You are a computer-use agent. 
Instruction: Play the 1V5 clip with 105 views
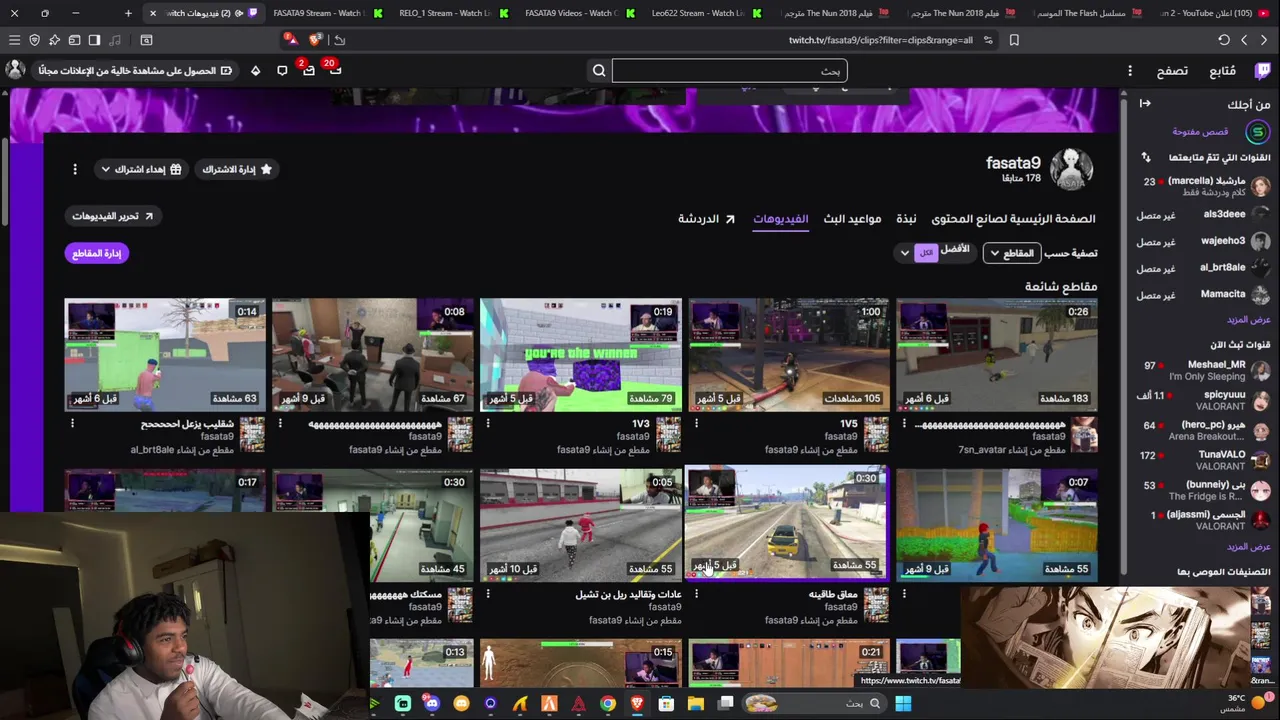click(x=788, y=354)
